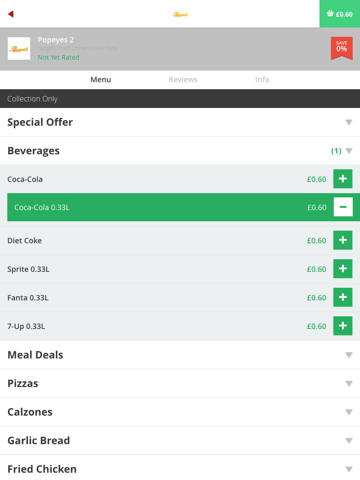The image size is (360, 480).
Task: Remove Coca-Cola 0.33L with minus button
Action: click(343, 207)
